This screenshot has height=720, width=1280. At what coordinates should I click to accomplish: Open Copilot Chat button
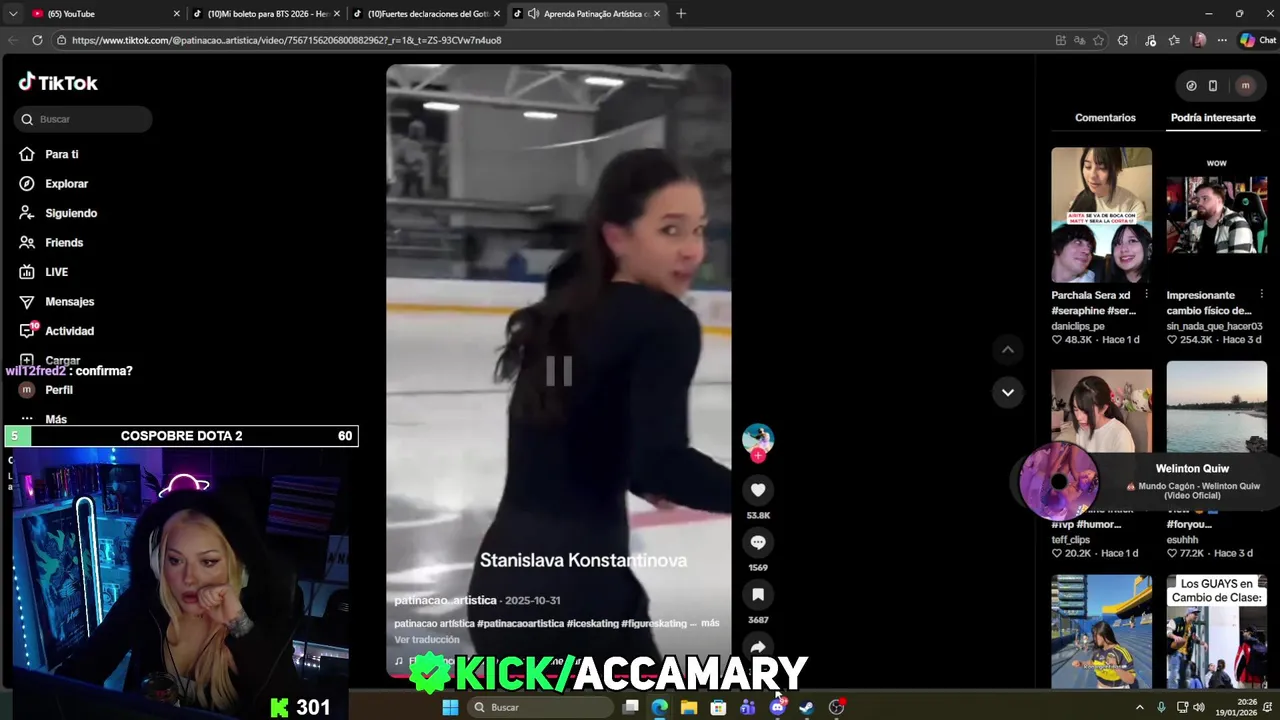pos(1258,40)
